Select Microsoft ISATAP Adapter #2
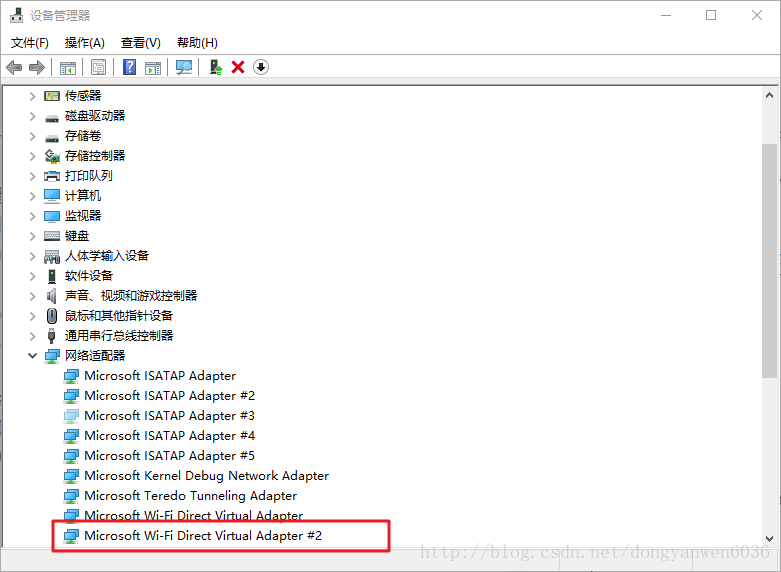Viewport: 781px width, 572px height. (169, 396)
